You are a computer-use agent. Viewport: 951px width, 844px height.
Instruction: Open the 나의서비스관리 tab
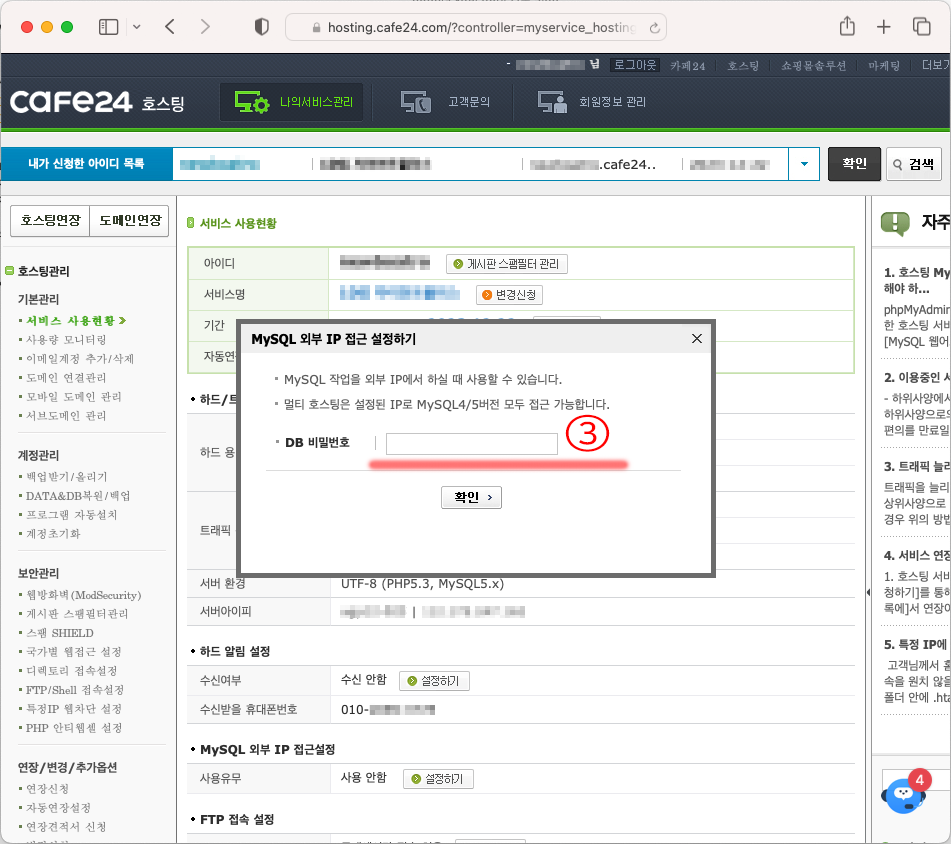point(292,102)
